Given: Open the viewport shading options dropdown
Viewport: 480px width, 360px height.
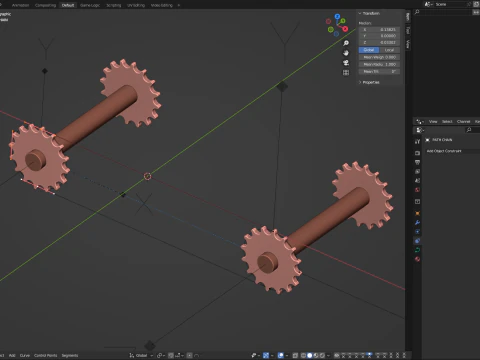Looking at the screenshot, I should pos(328,355).
